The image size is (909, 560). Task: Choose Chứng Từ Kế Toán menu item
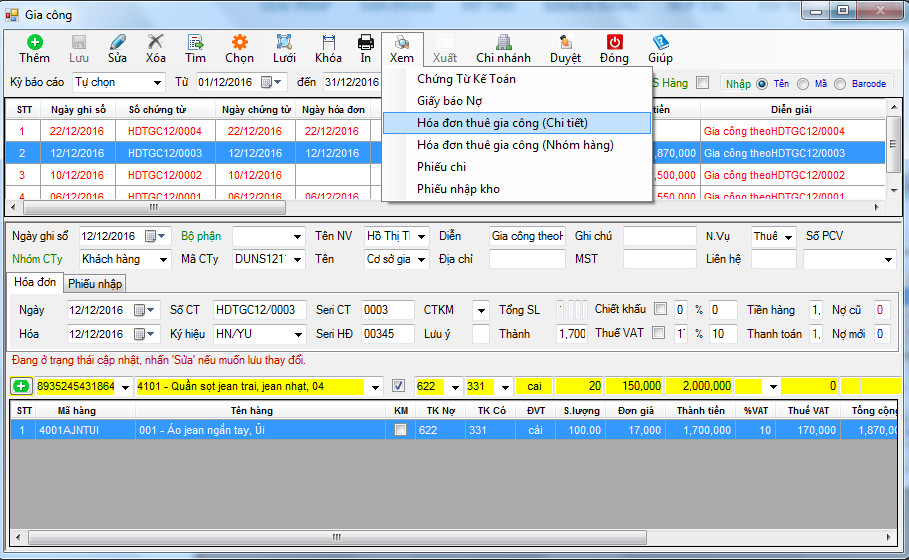466,79
